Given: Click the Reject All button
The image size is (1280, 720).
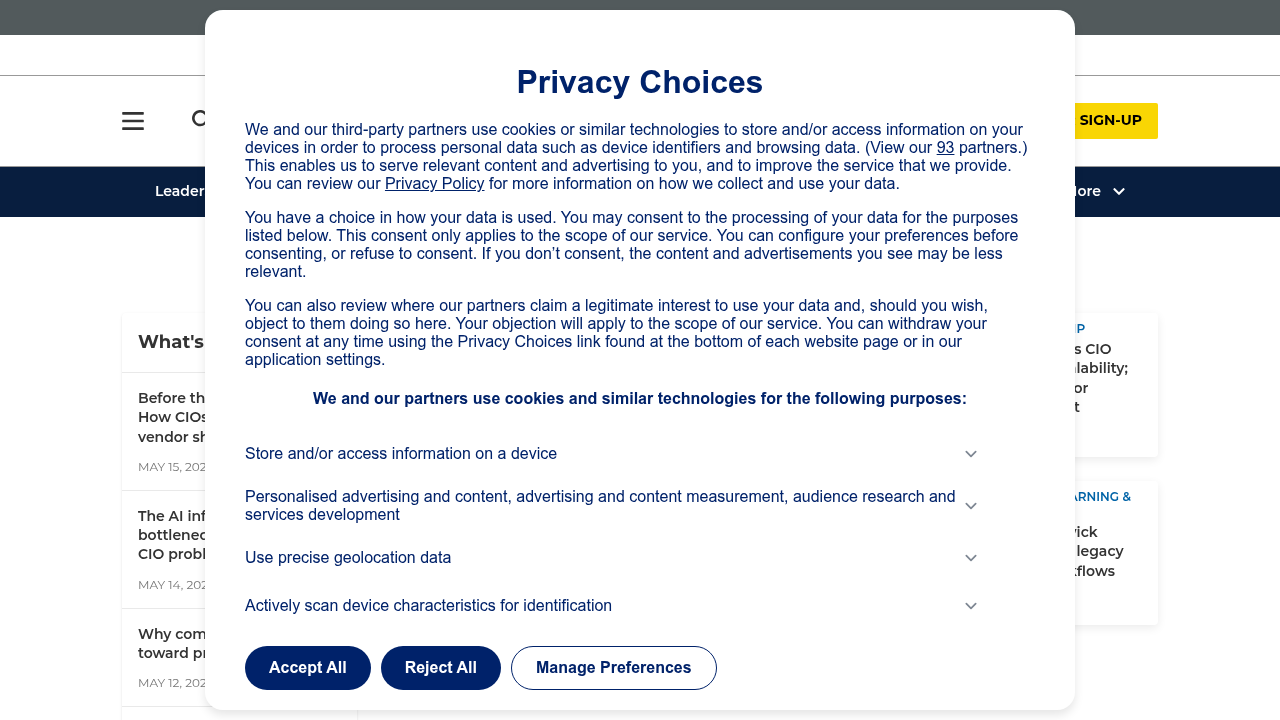Looking at the screenshot, I should coord(441,668).
